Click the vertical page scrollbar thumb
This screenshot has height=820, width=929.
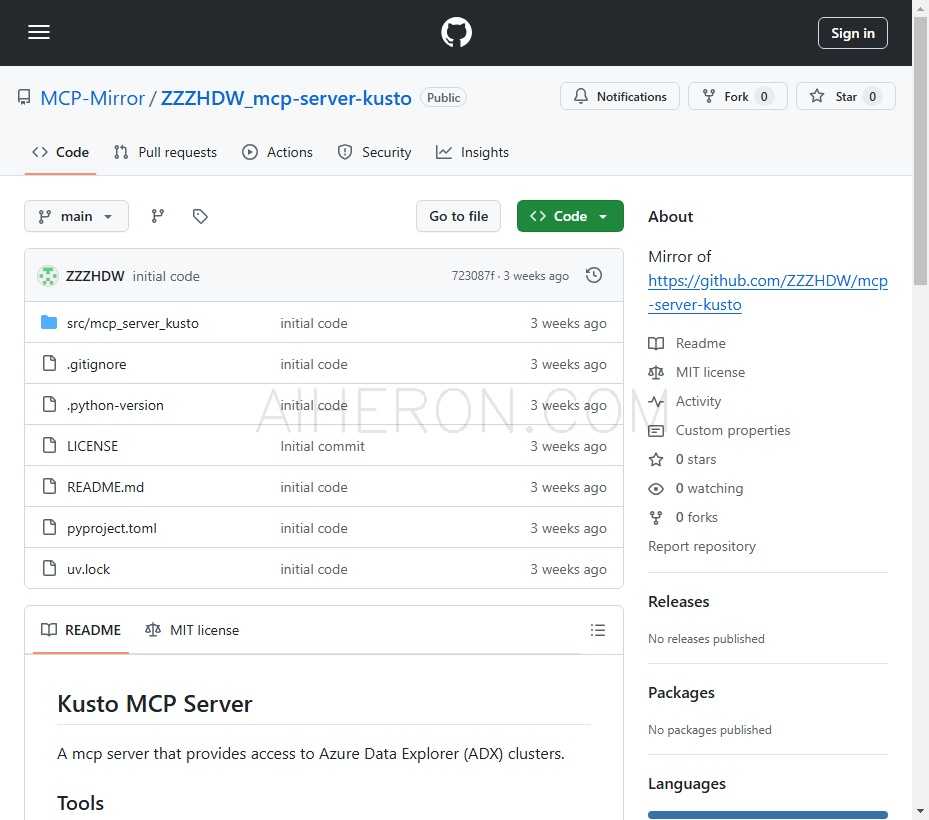pos(920,153)
